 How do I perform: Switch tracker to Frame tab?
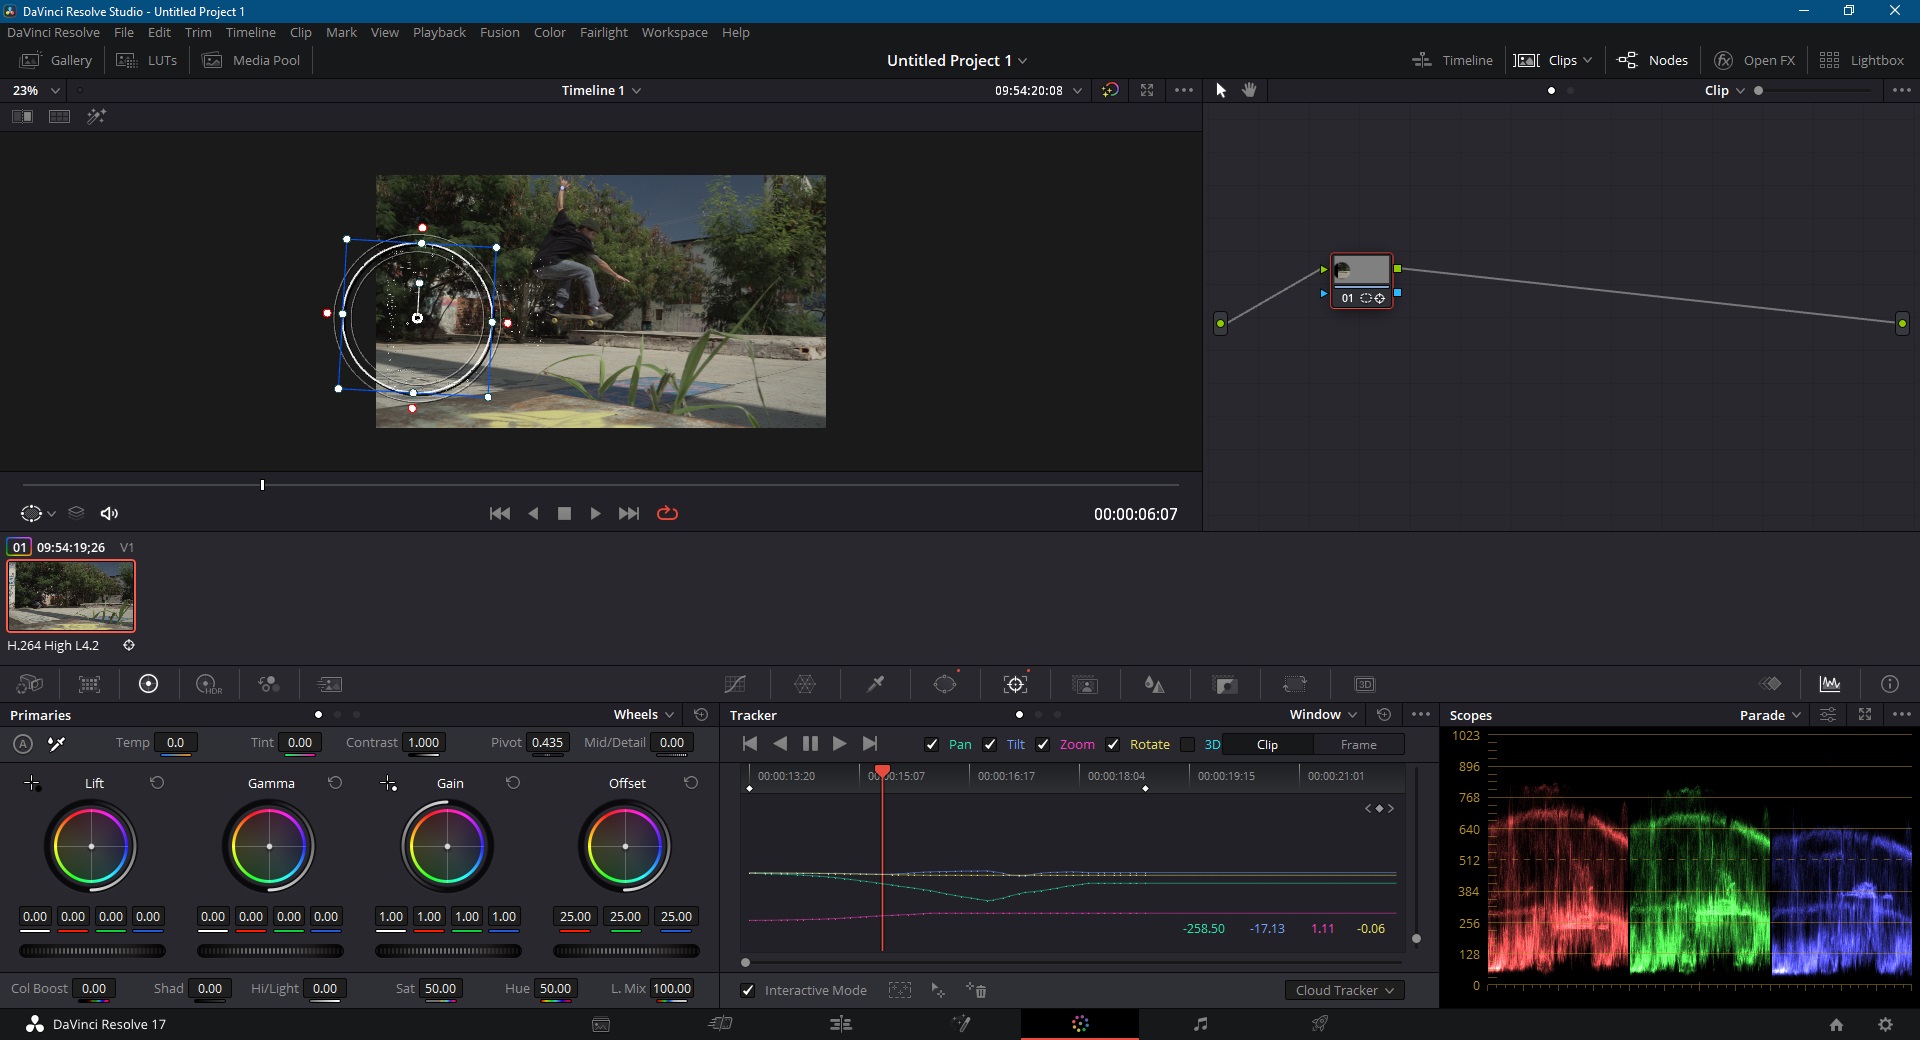point(1358,744)
